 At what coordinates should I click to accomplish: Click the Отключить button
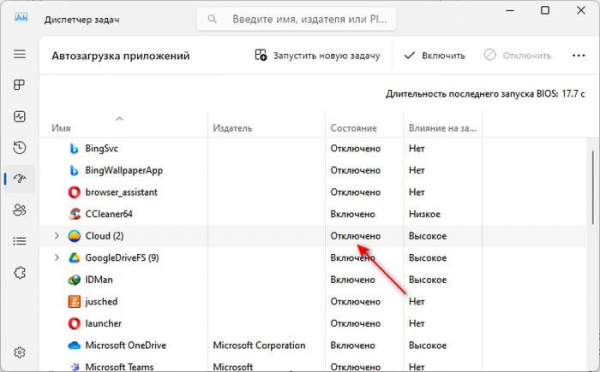point(517,55)
